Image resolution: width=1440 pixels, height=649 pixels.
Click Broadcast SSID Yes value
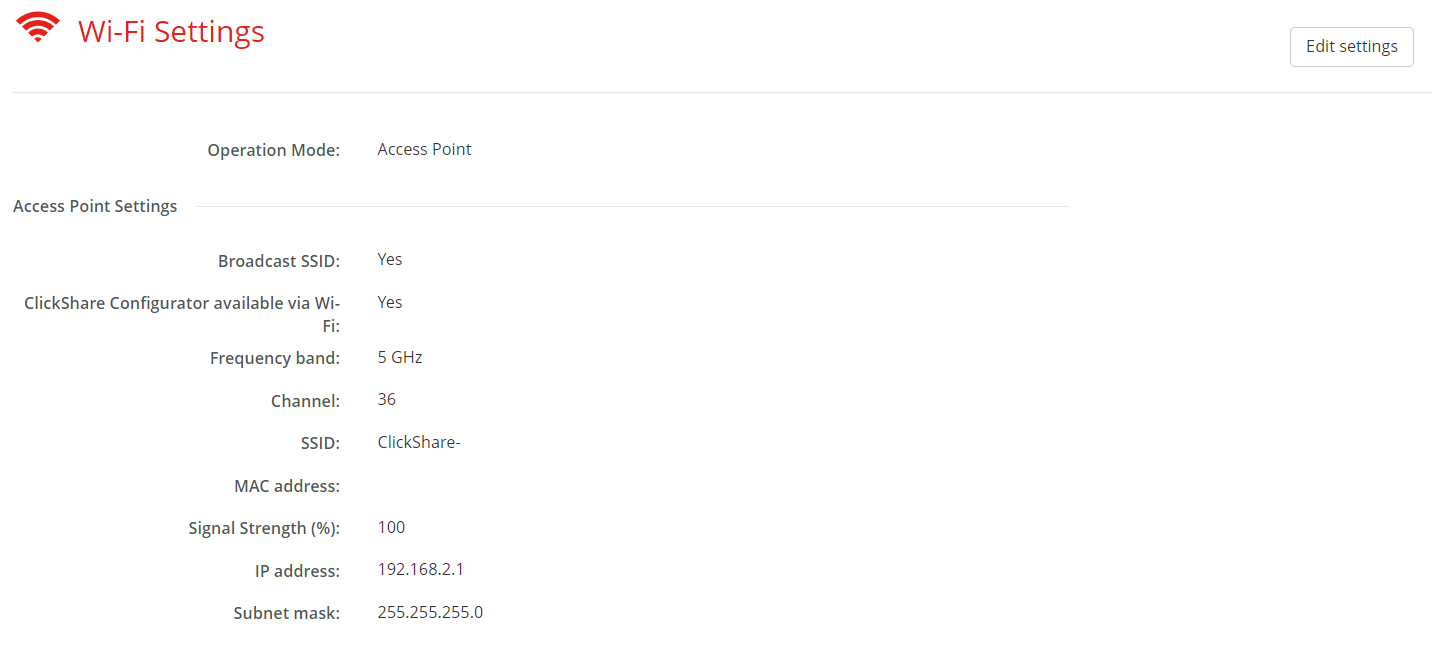tap(390, 259)
